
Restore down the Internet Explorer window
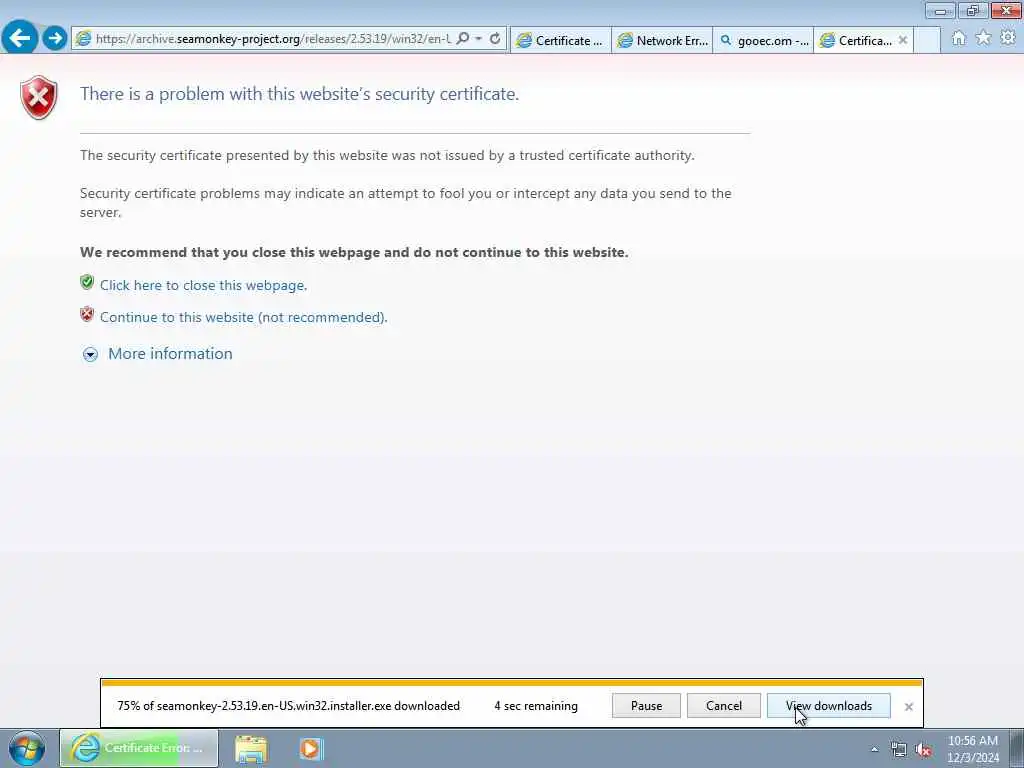point(973,10)
